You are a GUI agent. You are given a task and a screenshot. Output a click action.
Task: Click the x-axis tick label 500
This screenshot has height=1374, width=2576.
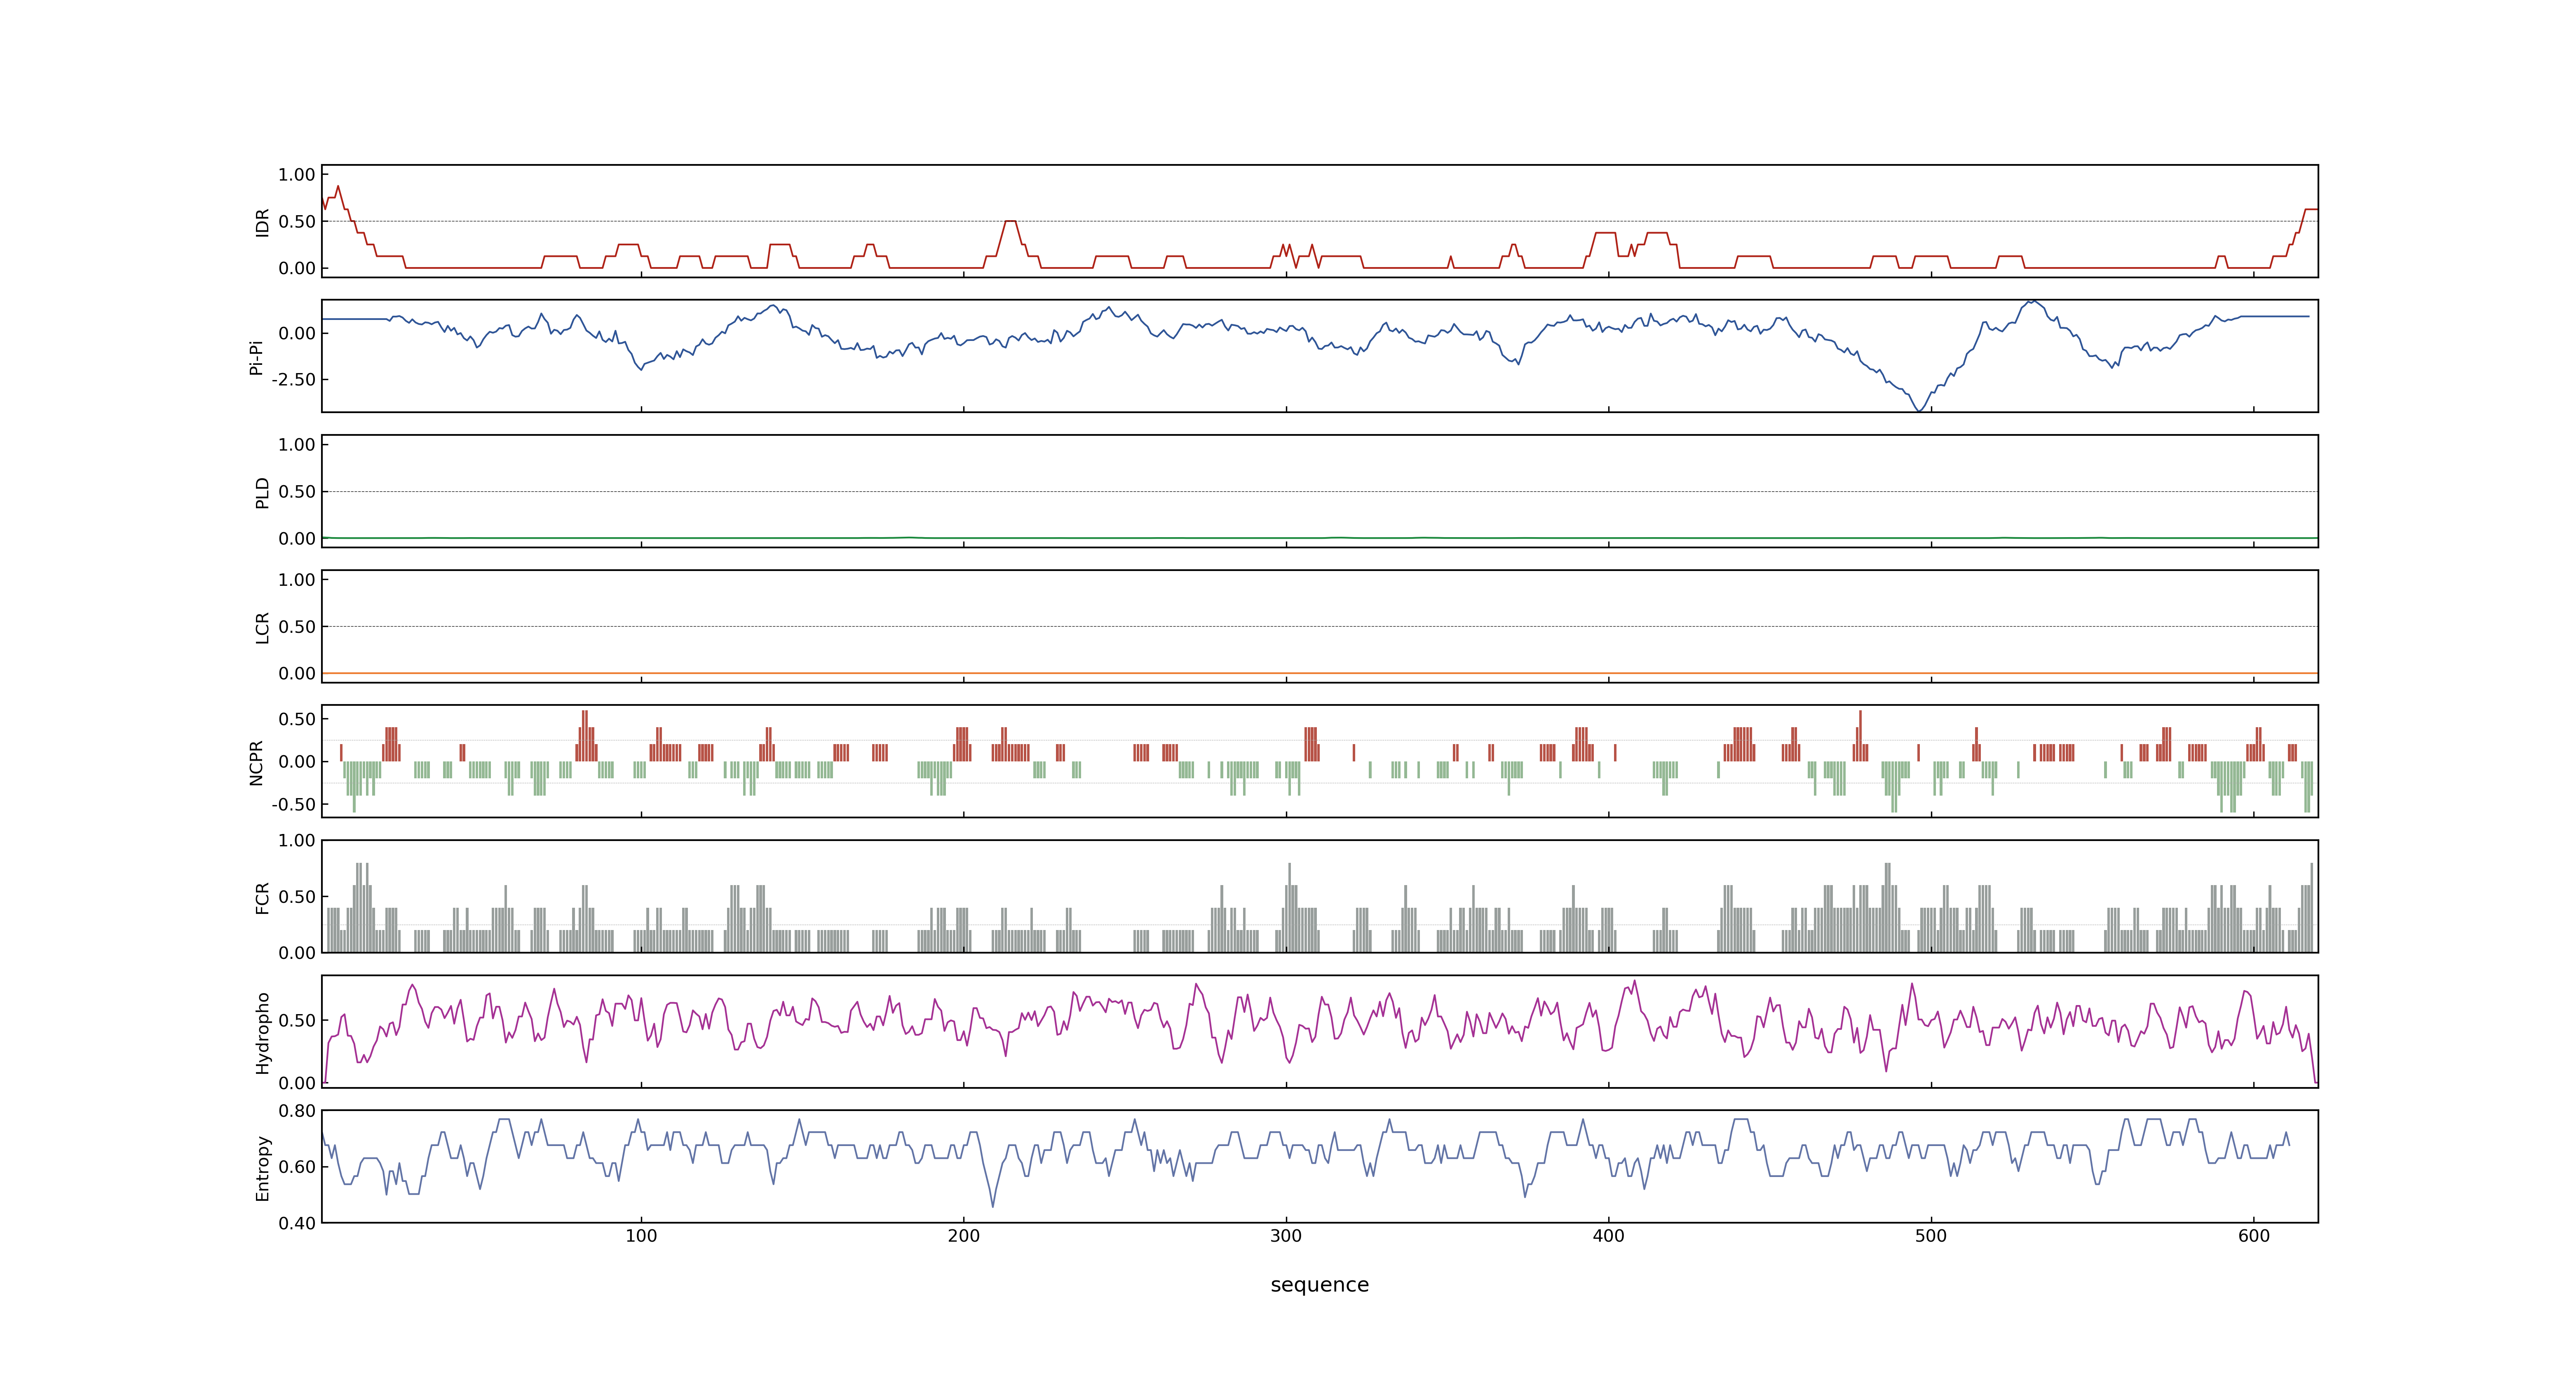click(x=1931, y=1236)
